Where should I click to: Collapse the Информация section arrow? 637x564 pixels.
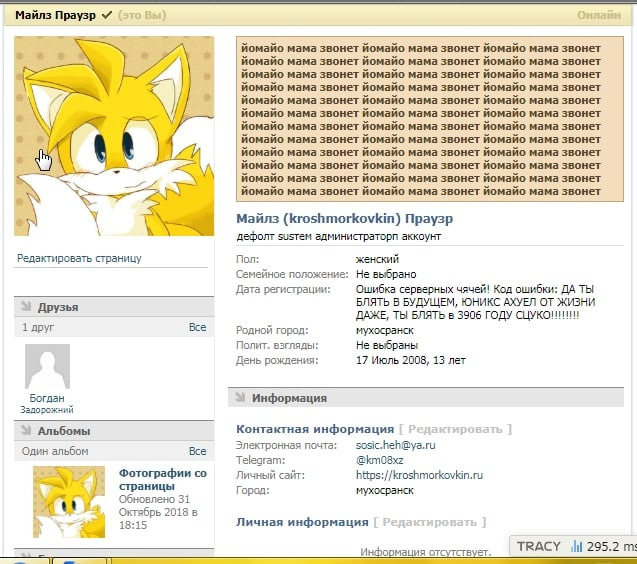coord(240,397)
